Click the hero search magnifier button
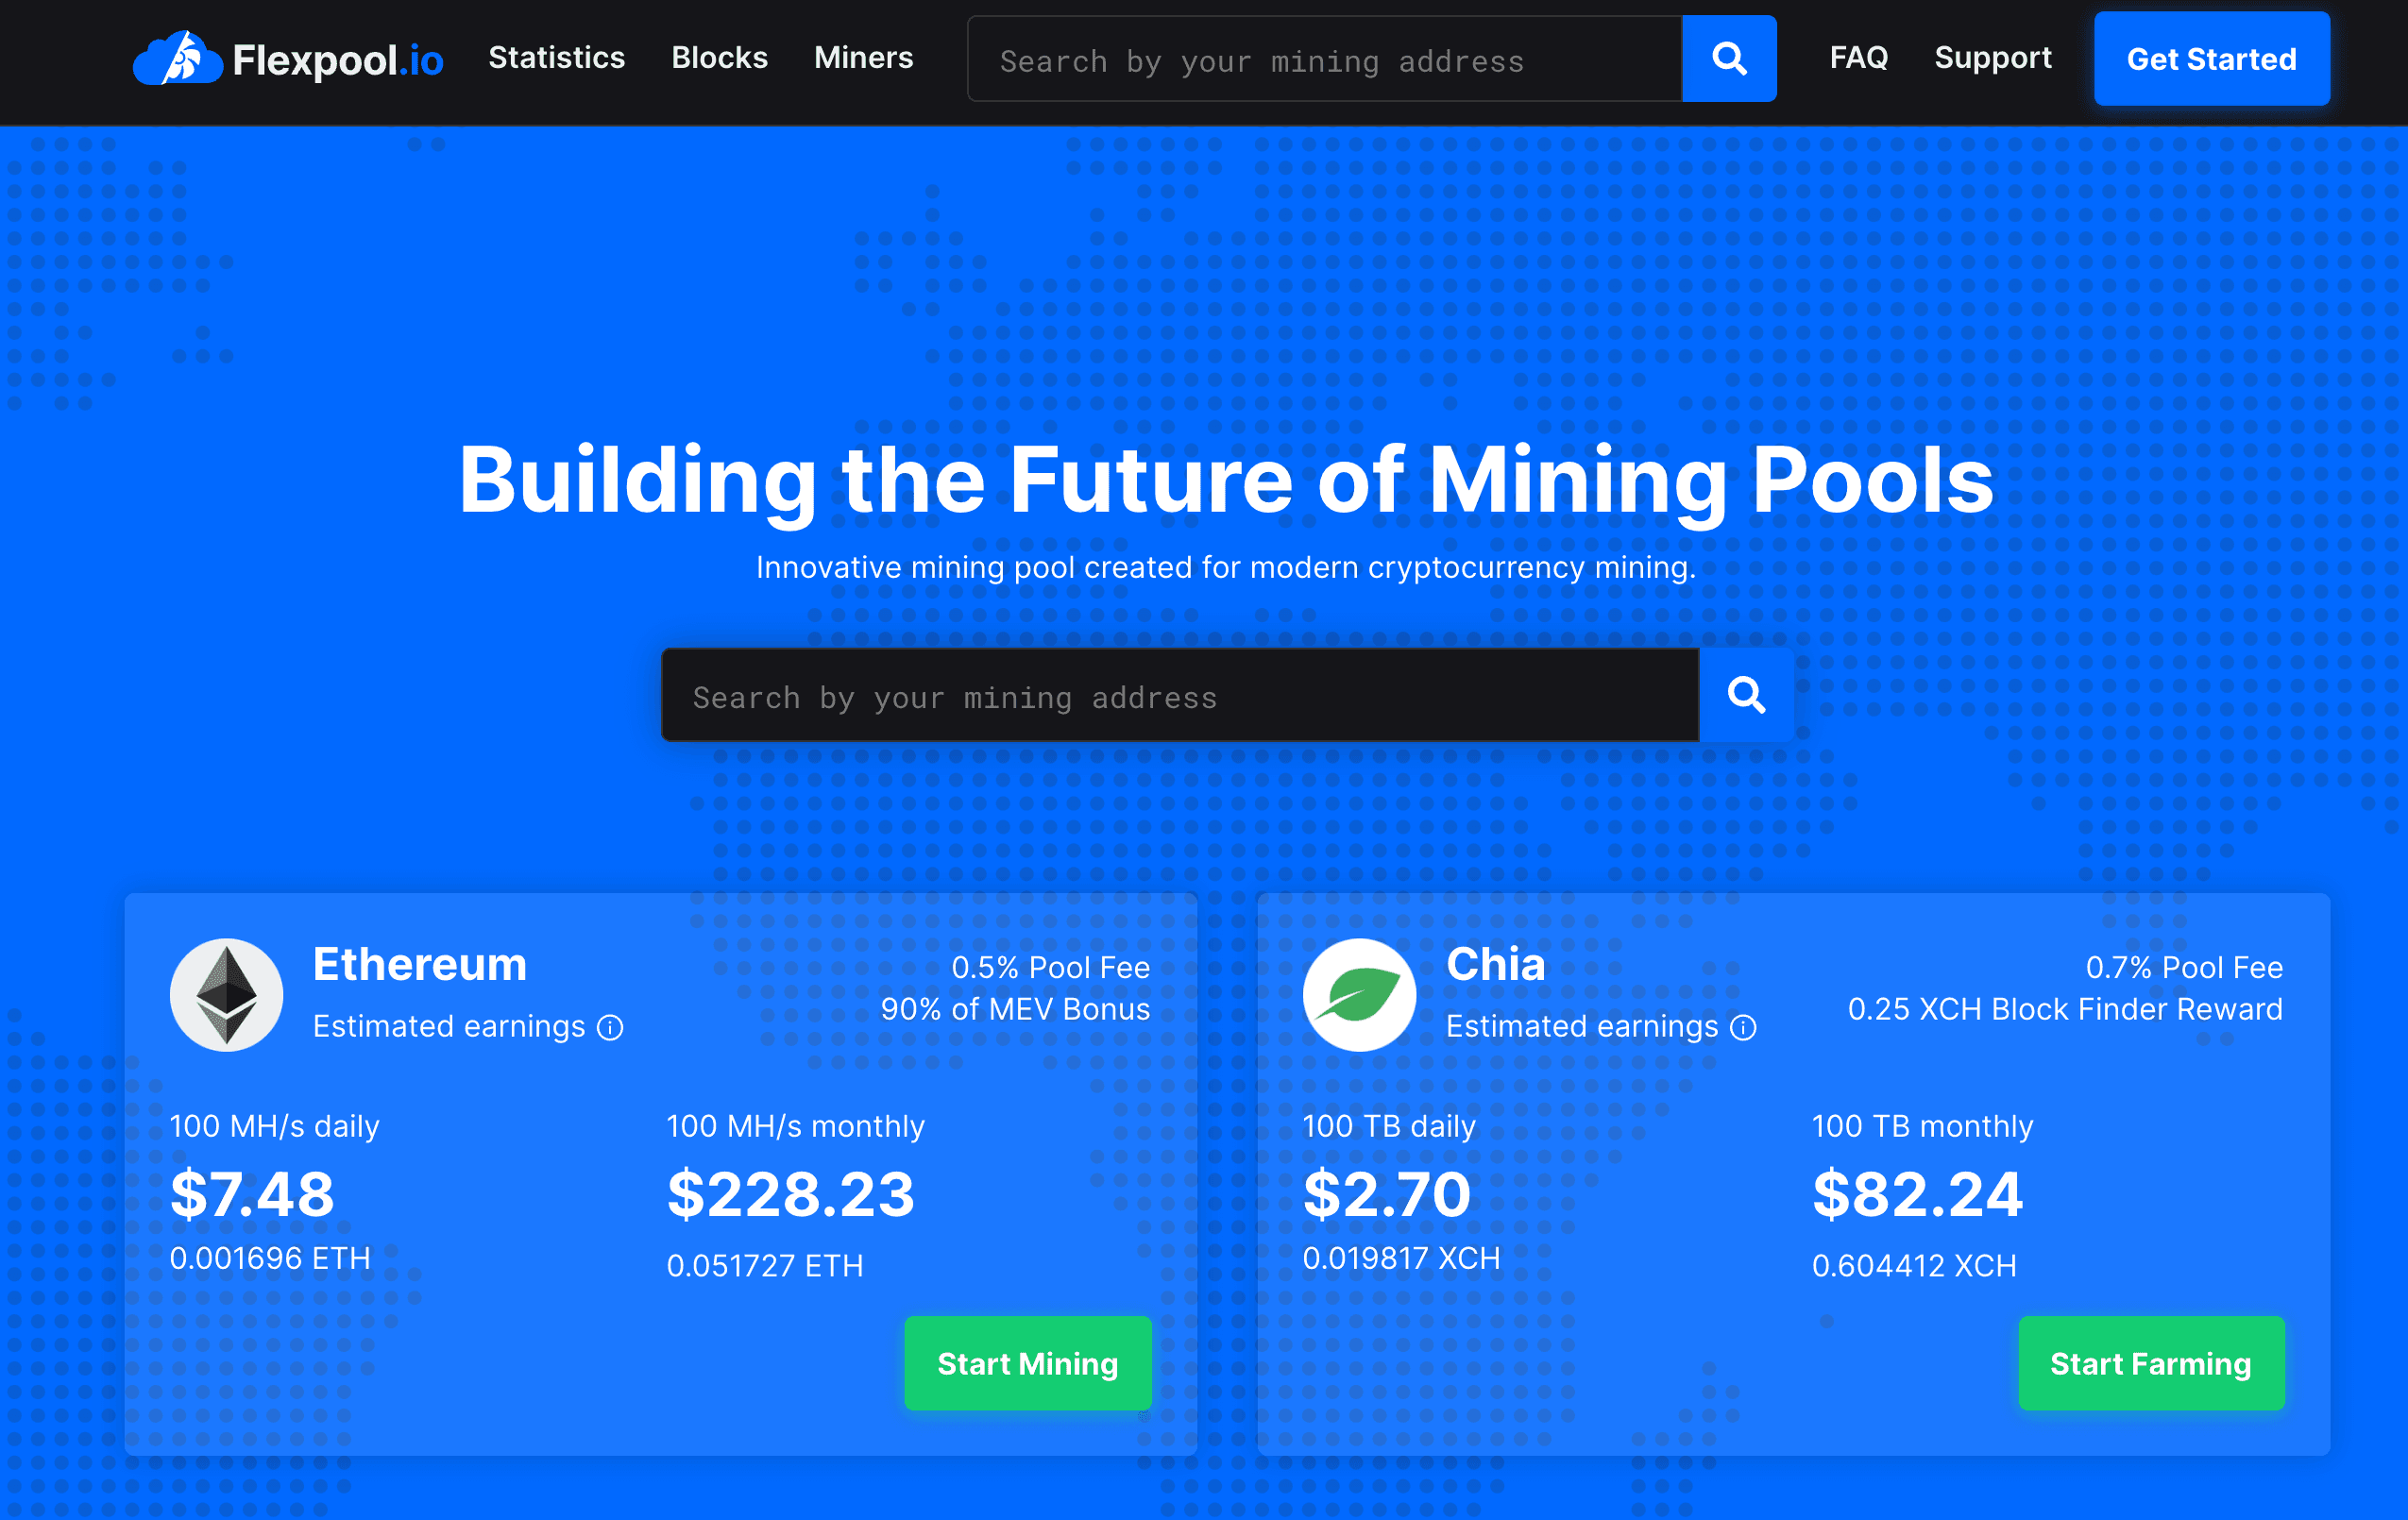2408x1520 pixels. coord(1746,695)
